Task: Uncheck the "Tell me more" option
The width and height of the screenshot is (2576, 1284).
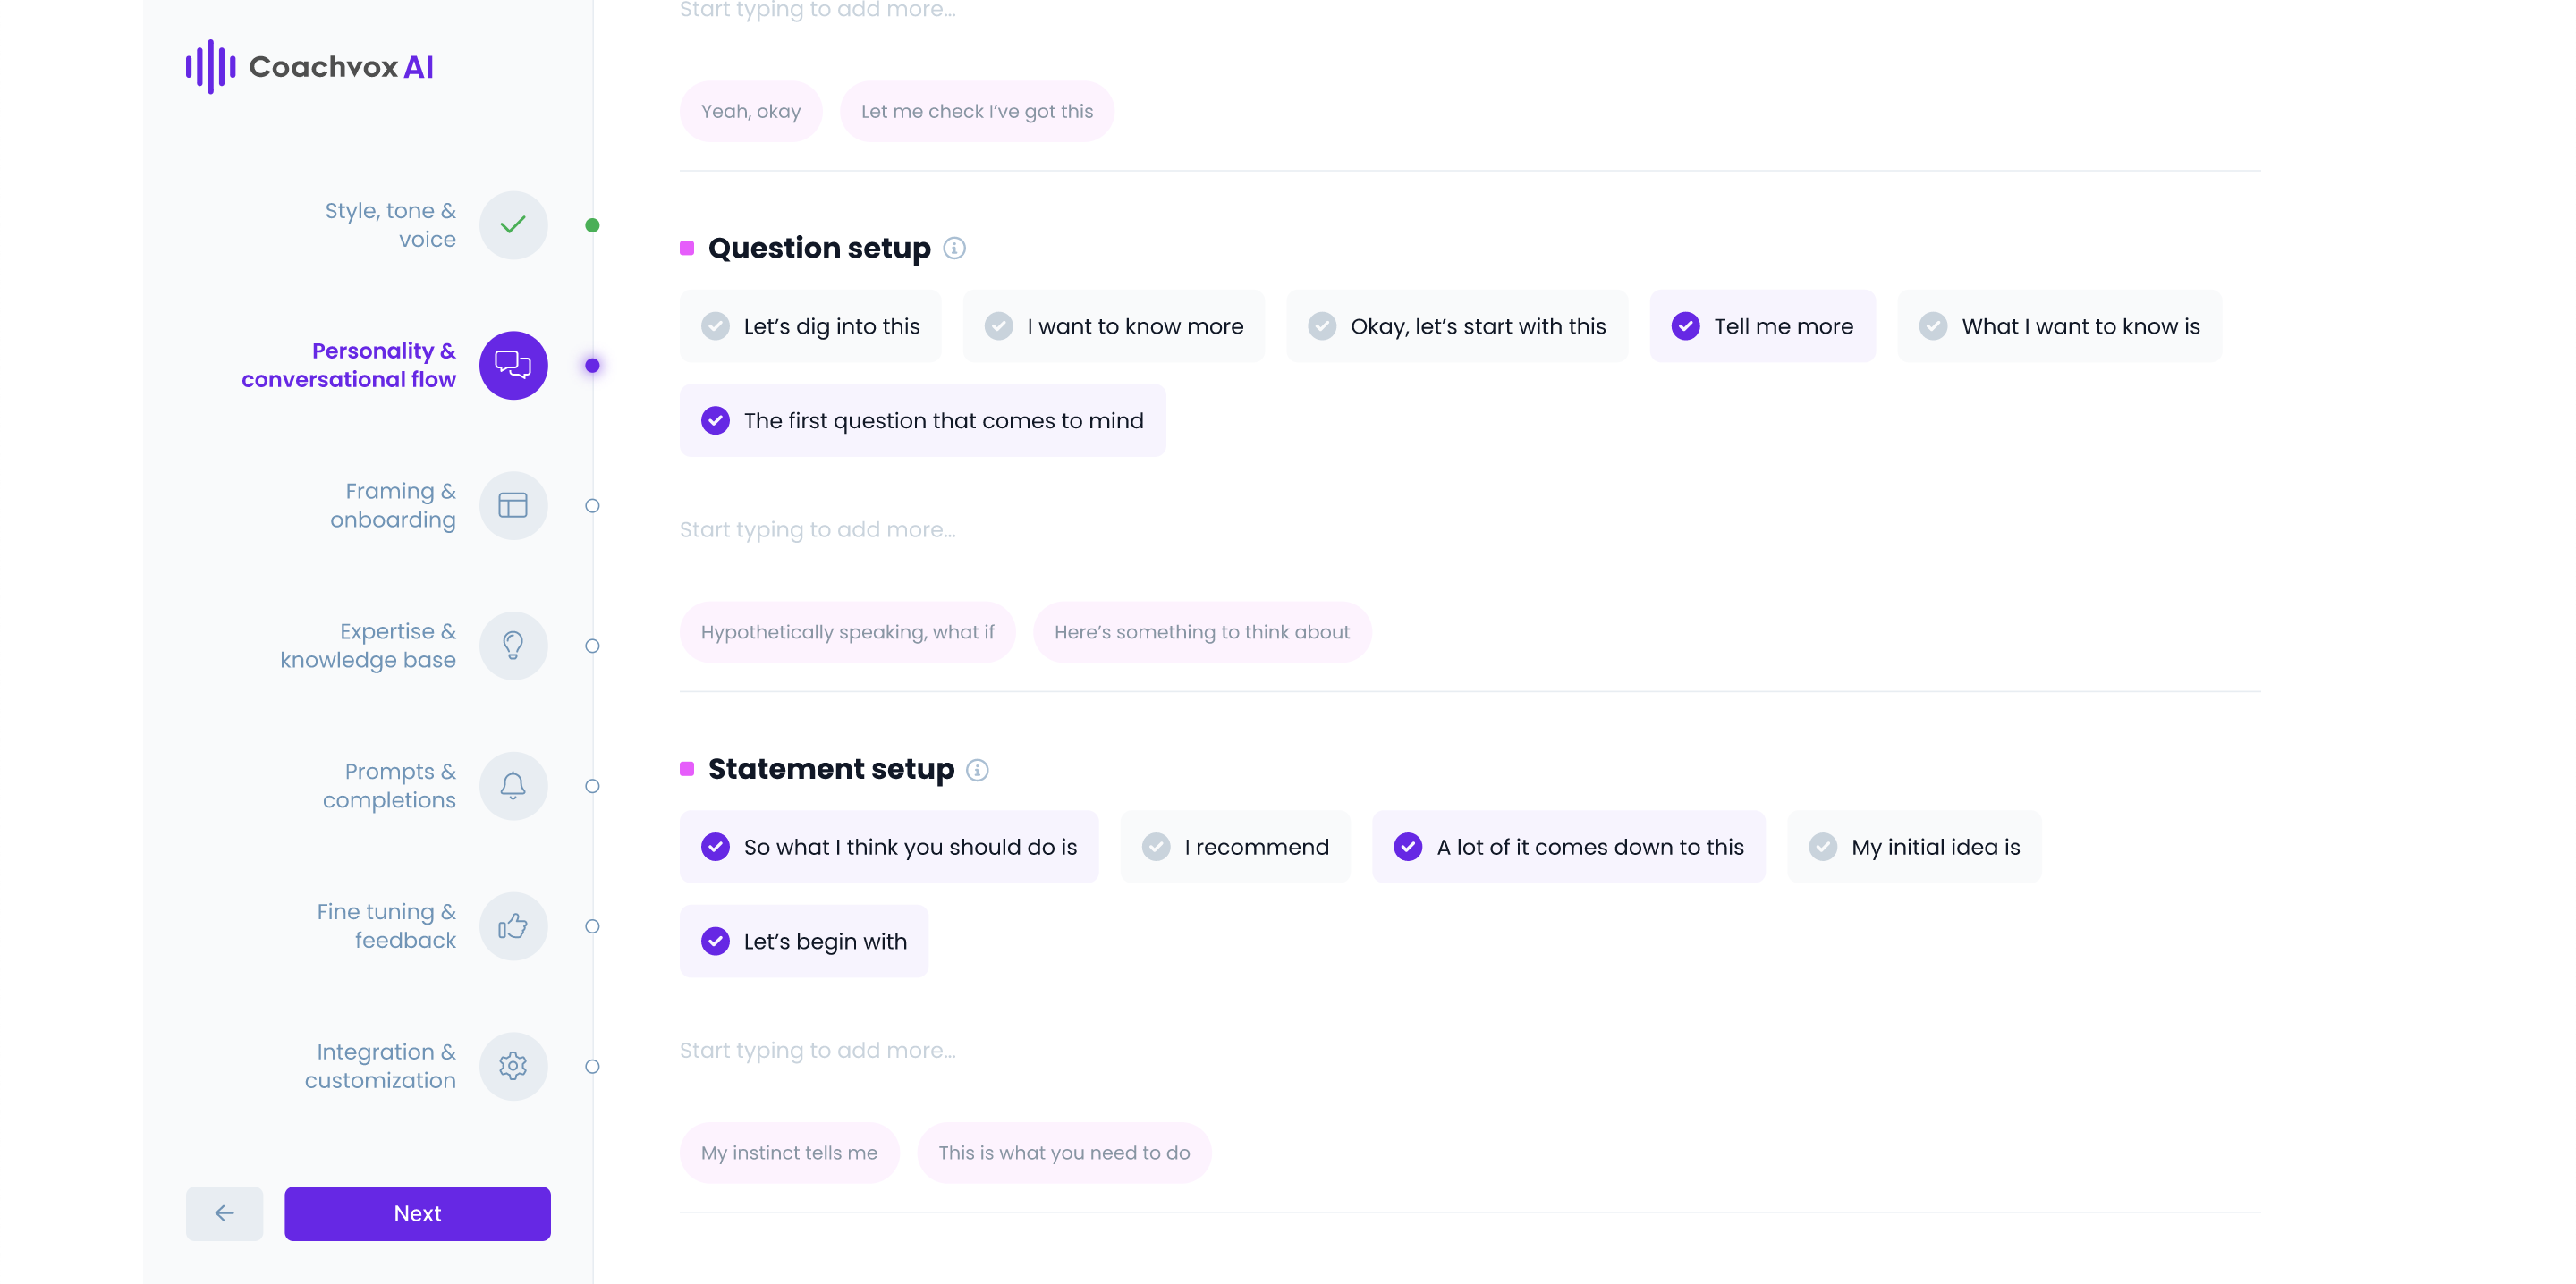Action: point(1762,326)
